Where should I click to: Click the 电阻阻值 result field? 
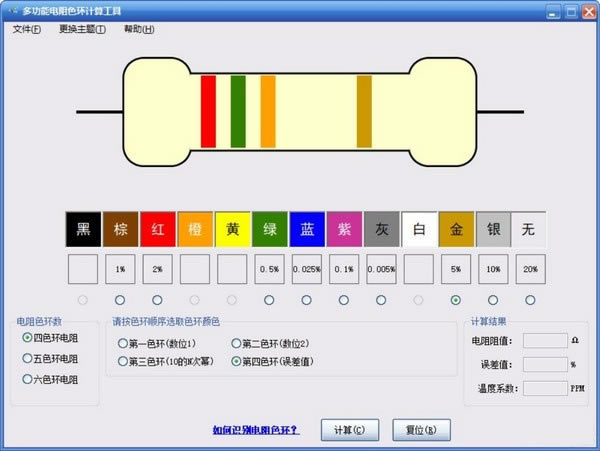click(545, 341)
